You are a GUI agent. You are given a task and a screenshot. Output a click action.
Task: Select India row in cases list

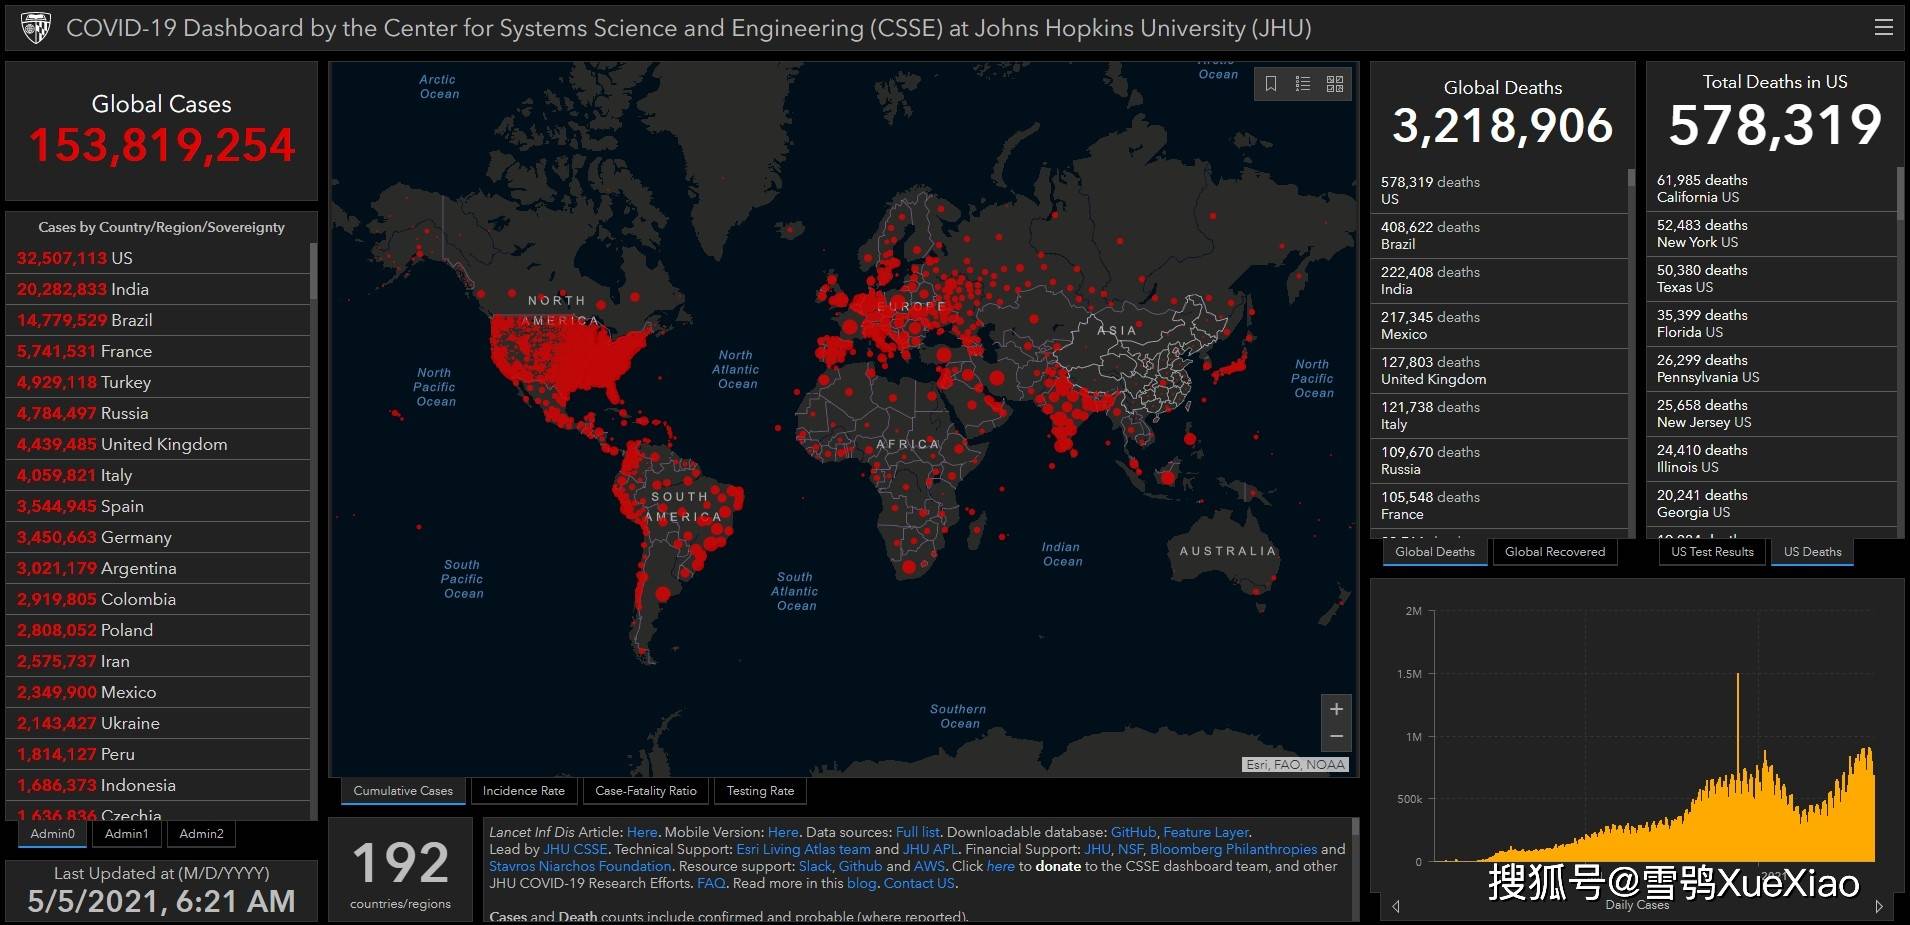tap(158, 289)
